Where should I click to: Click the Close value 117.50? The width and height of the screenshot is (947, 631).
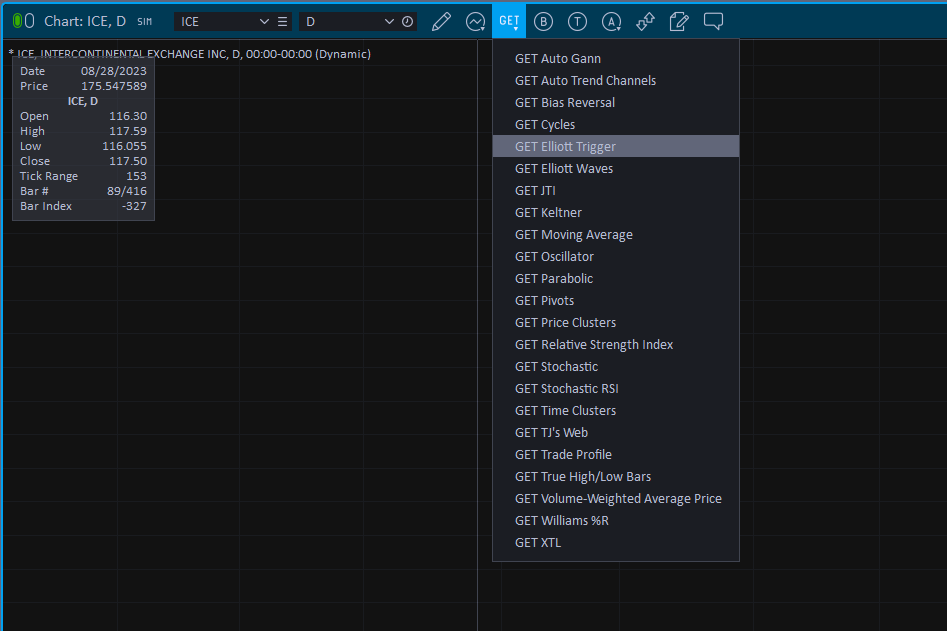[x=127, y=161]
